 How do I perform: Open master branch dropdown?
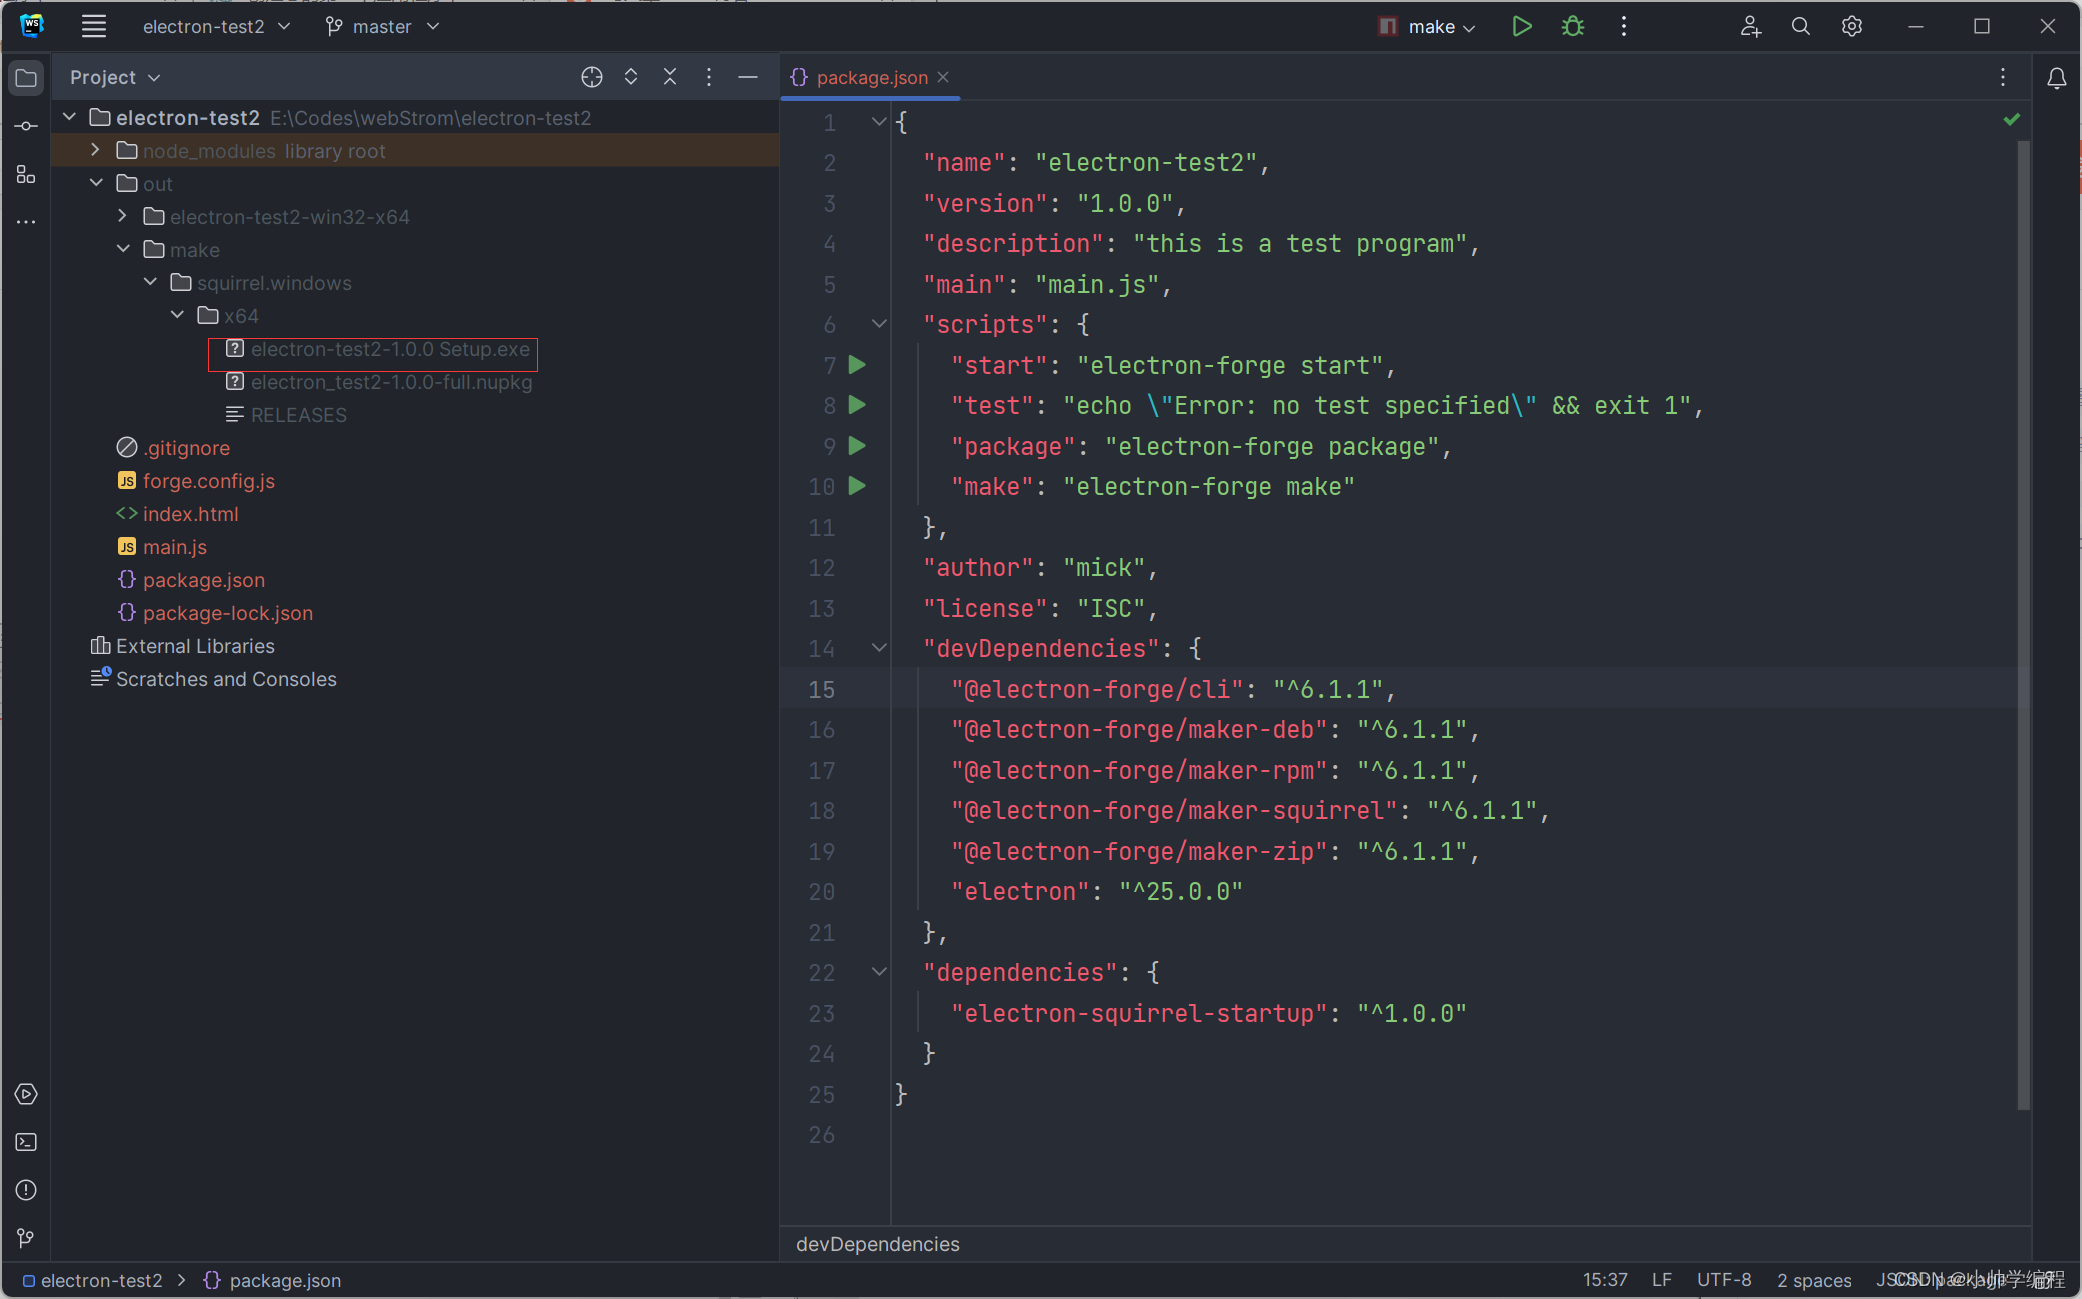(382, 27)
